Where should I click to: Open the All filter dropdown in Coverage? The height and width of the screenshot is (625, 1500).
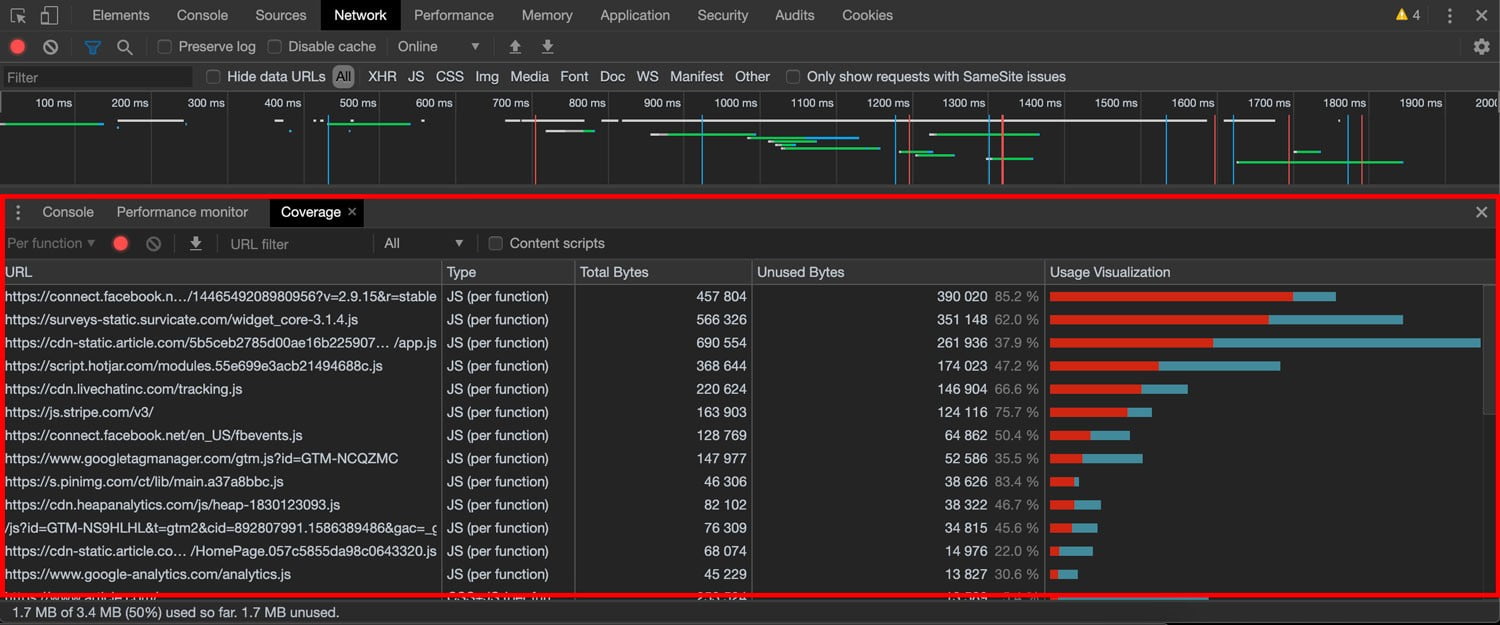(425, 243)
